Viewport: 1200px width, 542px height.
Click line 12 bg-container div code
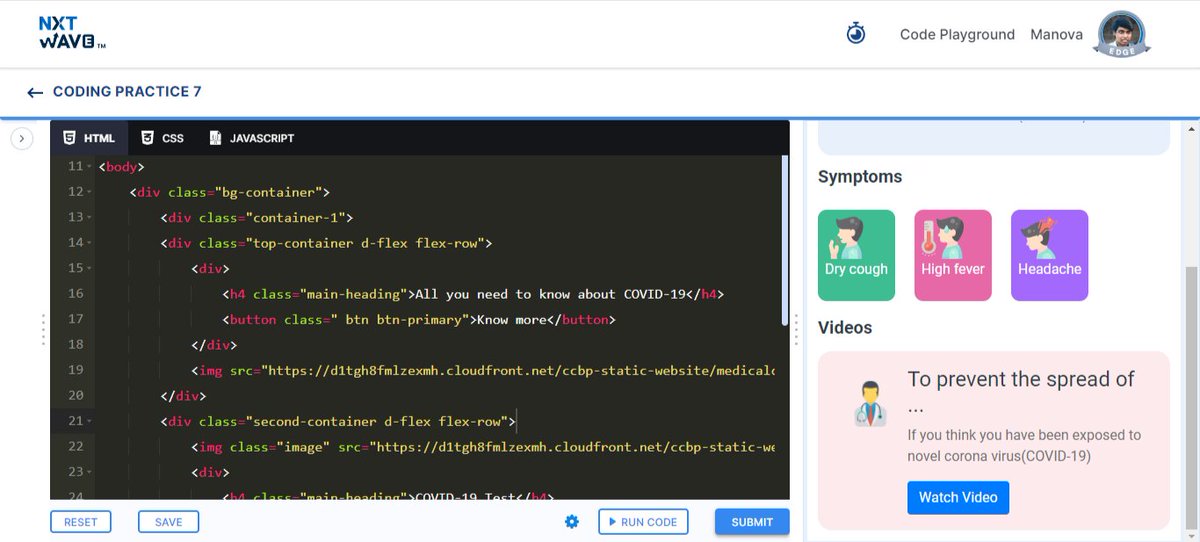point(229,192)
